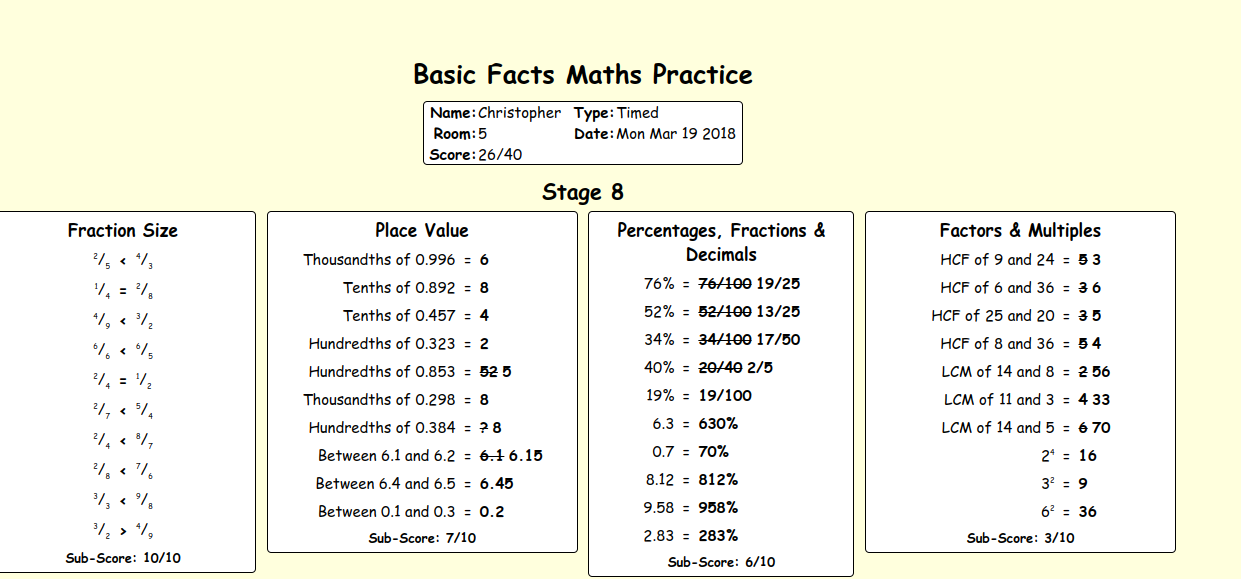The width and height of the screenshot is (1241, 579).
Task: Click the HCF of 9 and 24 row
Action: coord(1020,260)
